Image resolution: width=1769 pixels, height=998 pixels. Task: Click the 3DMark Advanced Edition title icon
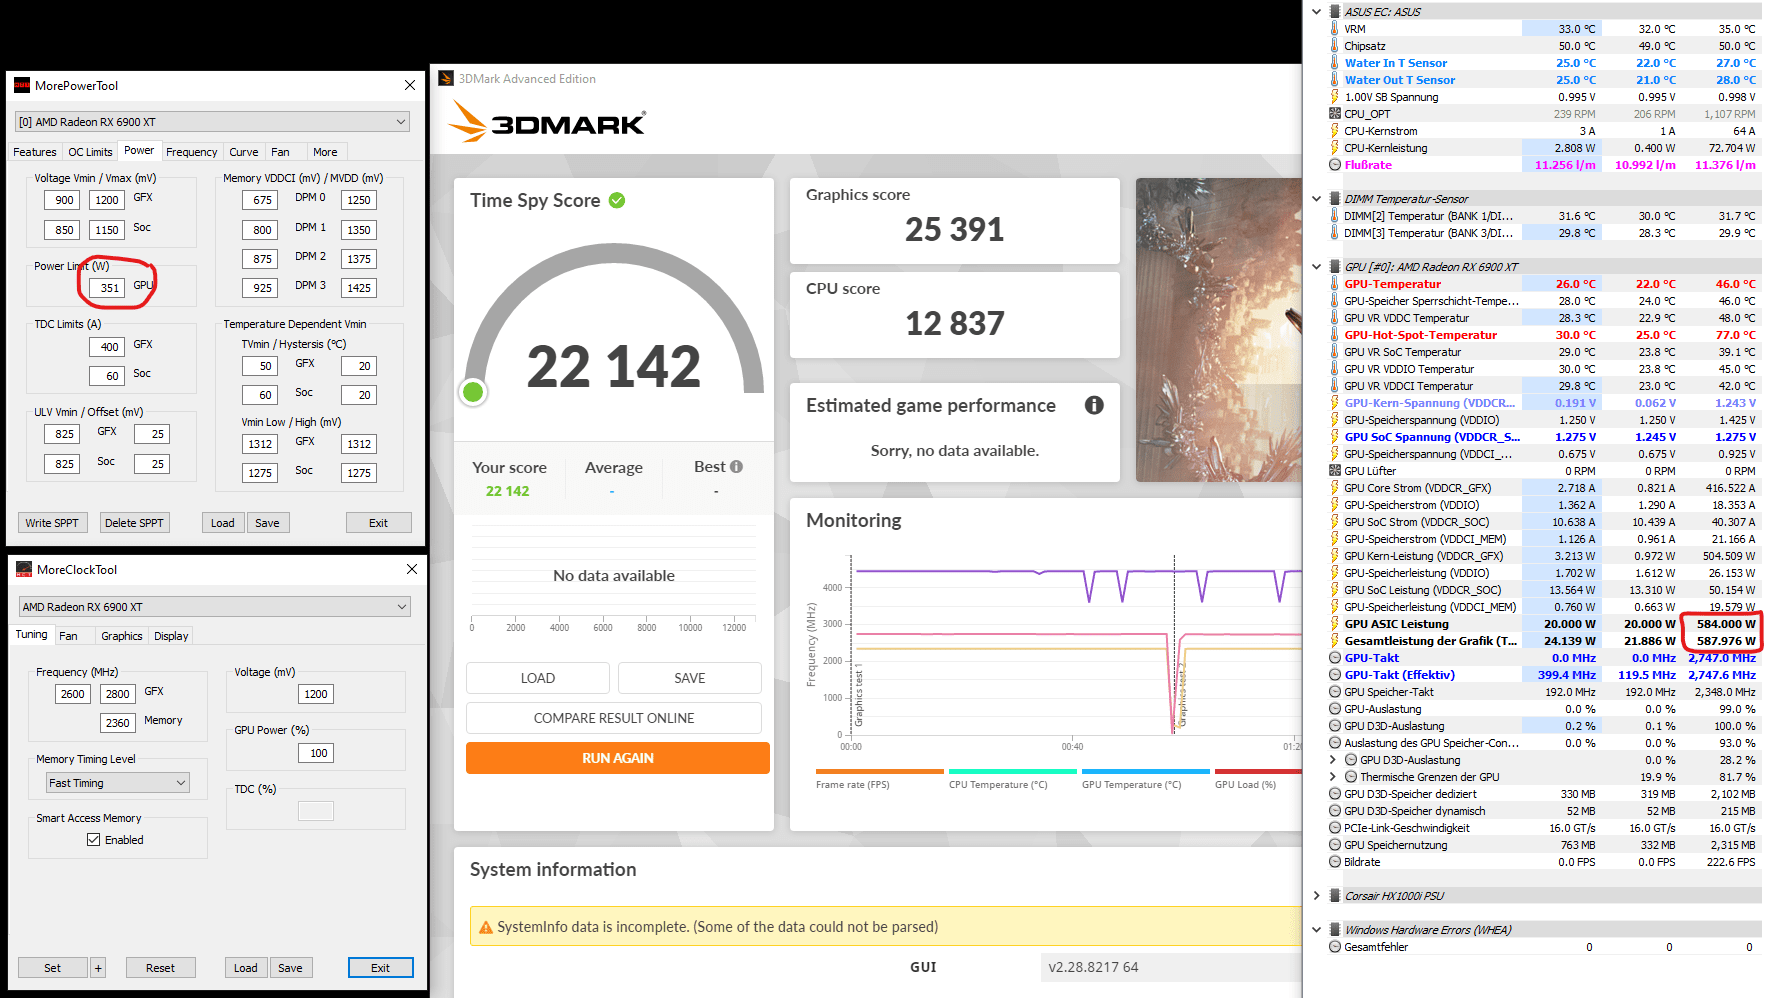446,78
